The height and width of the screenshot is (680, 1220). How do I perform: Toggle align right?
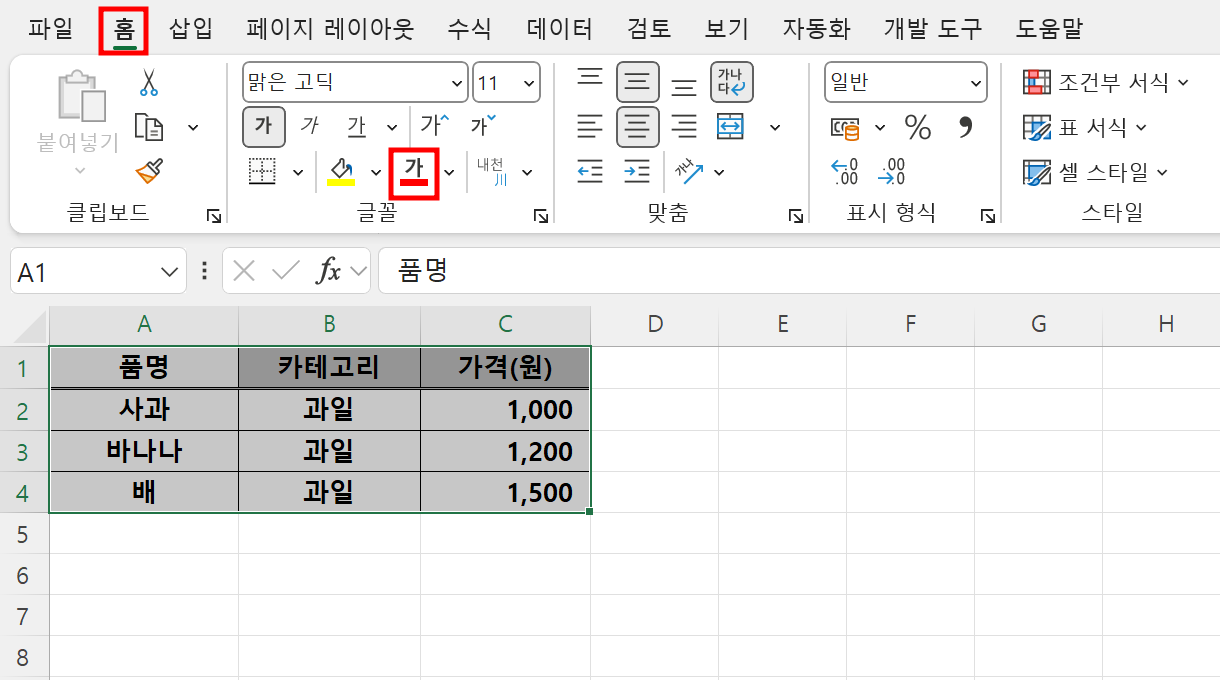[x=684, y=127]
